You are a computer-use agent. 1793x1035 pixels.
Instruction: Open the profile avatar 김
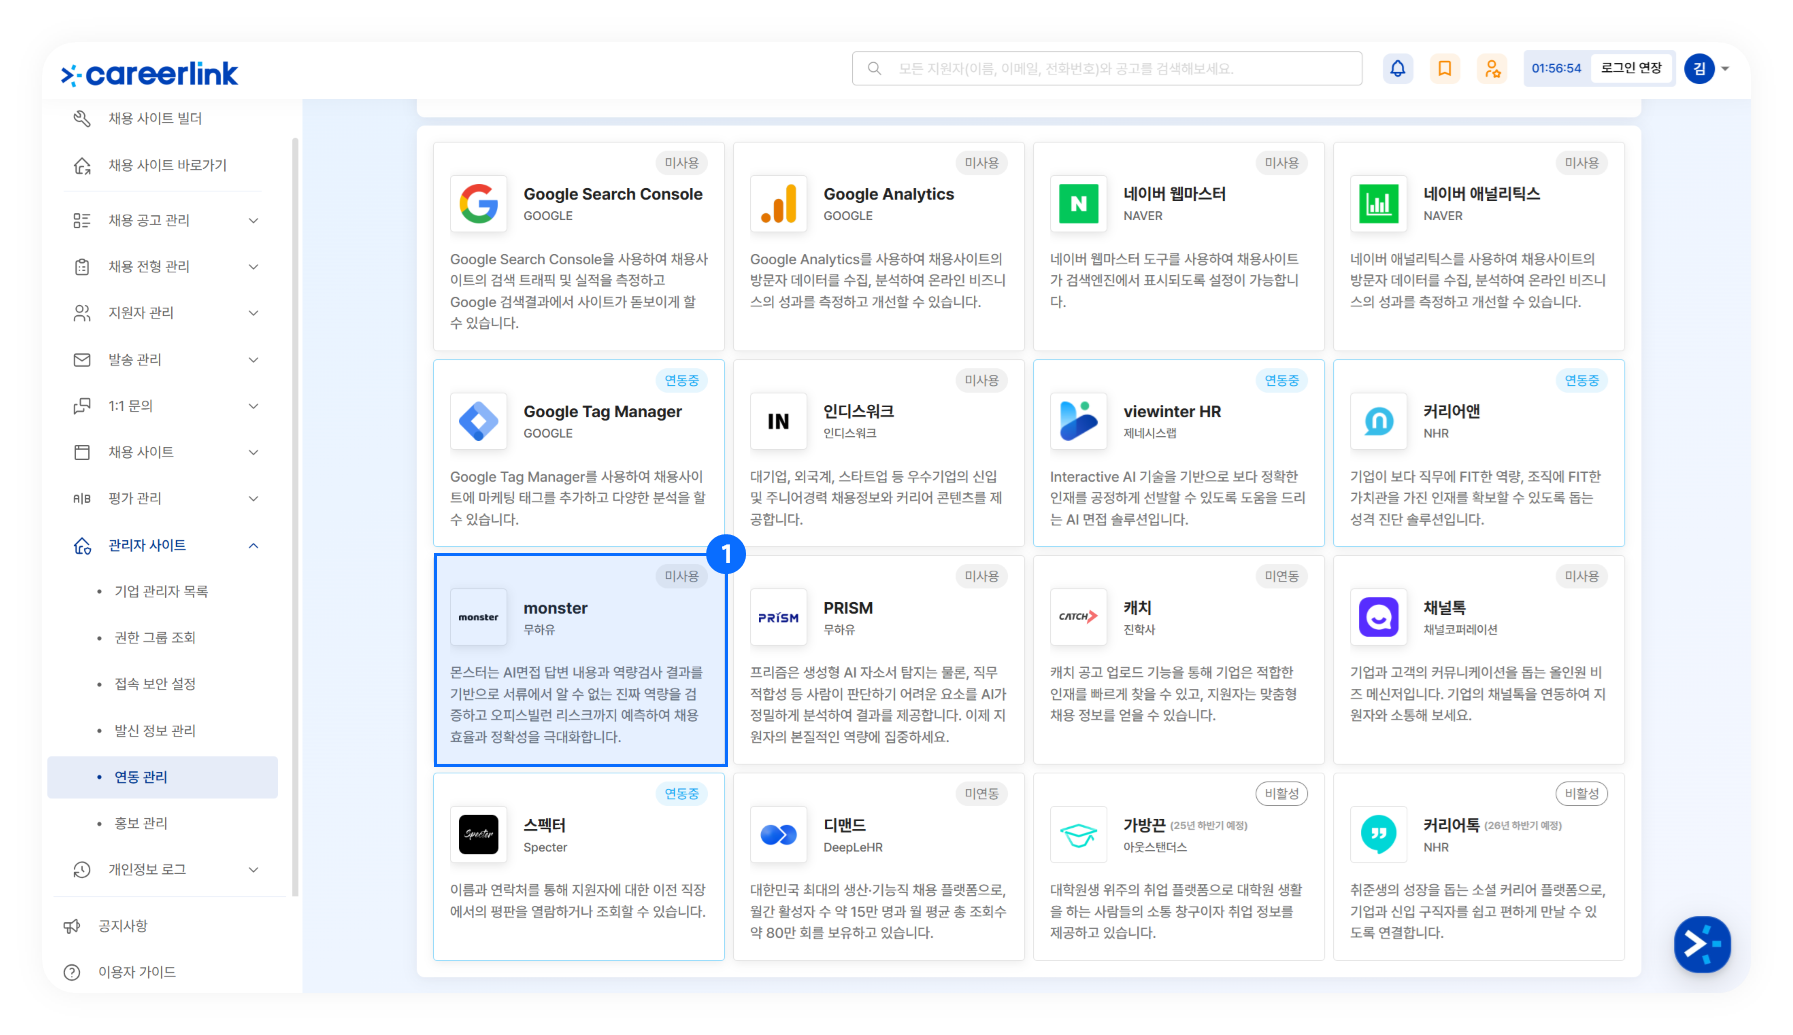(x=1699, y=69)
